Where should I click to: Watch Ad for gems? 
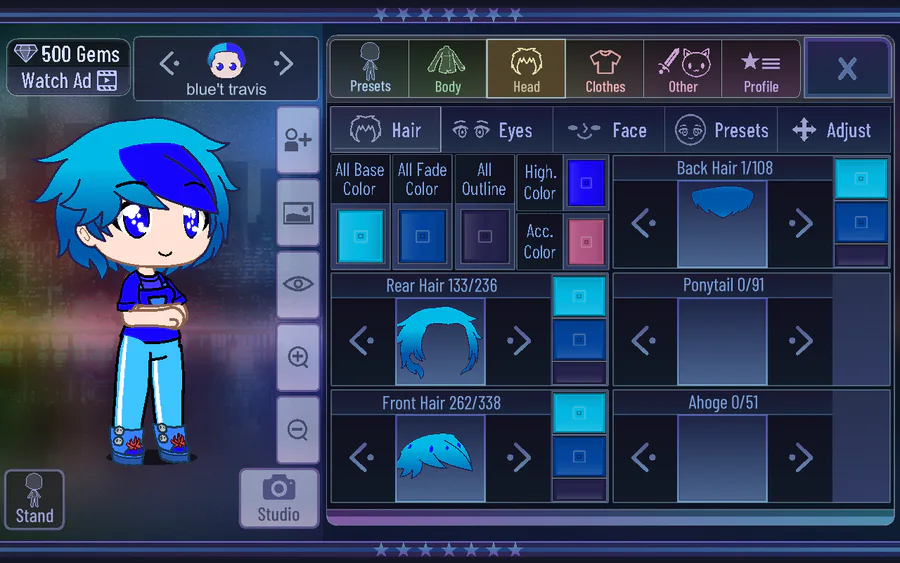pyautogui.click(x=69, y=81)
